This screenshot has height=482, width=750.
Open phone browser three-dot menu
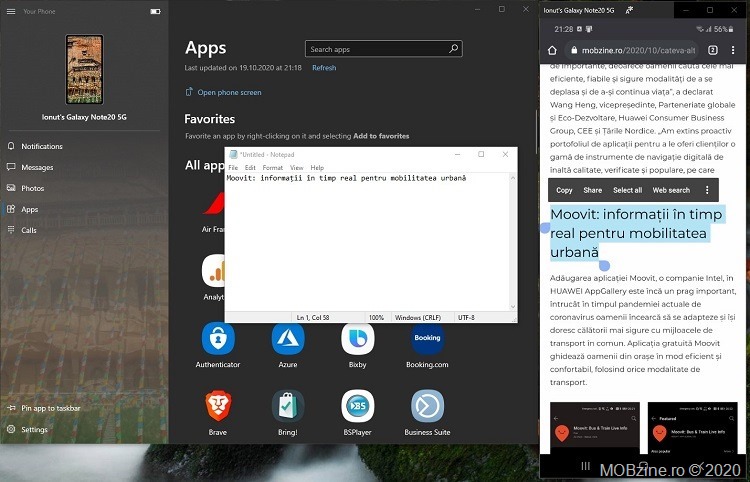coord(733,50)
